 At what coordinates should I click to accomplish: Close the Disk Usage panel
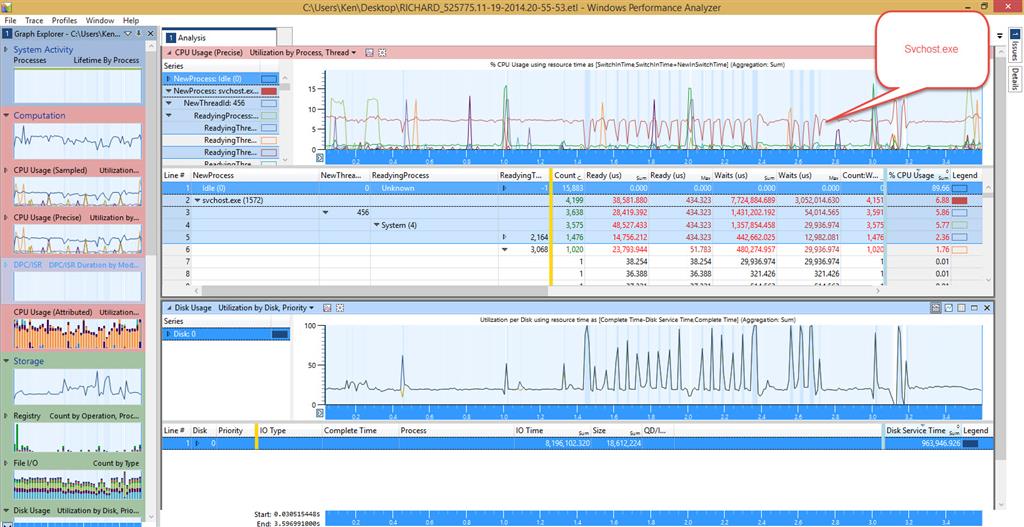[987, 308]
